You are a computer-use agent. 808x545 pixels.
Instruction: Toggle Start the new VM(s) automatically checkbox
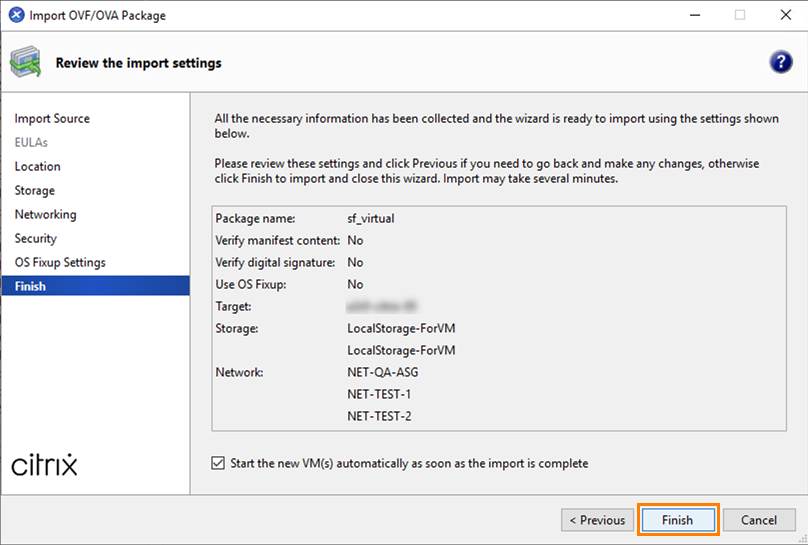tap(219, 463)
